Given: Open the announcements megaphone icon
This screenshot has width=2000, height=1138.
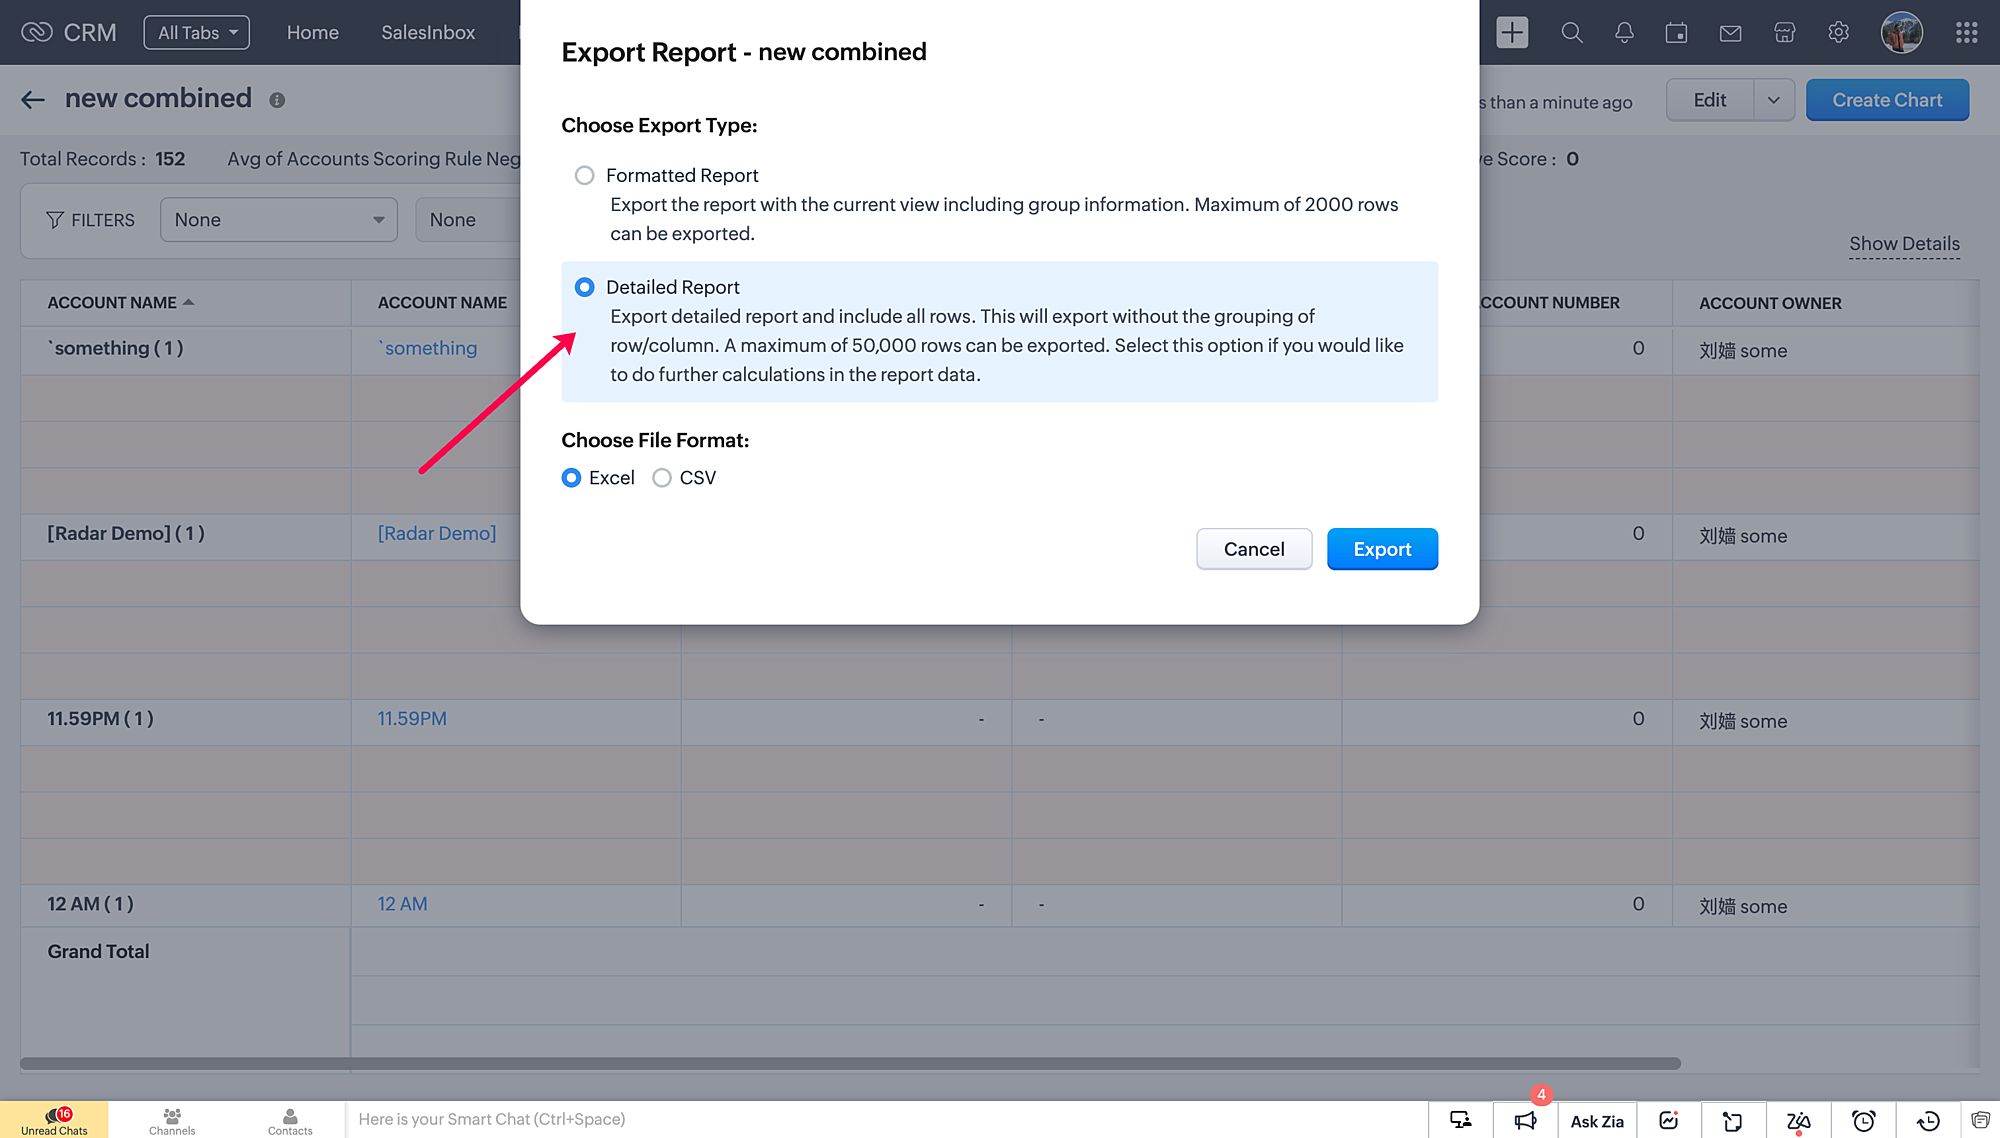Looking at the screenshot, I should pos(1525,1120).
